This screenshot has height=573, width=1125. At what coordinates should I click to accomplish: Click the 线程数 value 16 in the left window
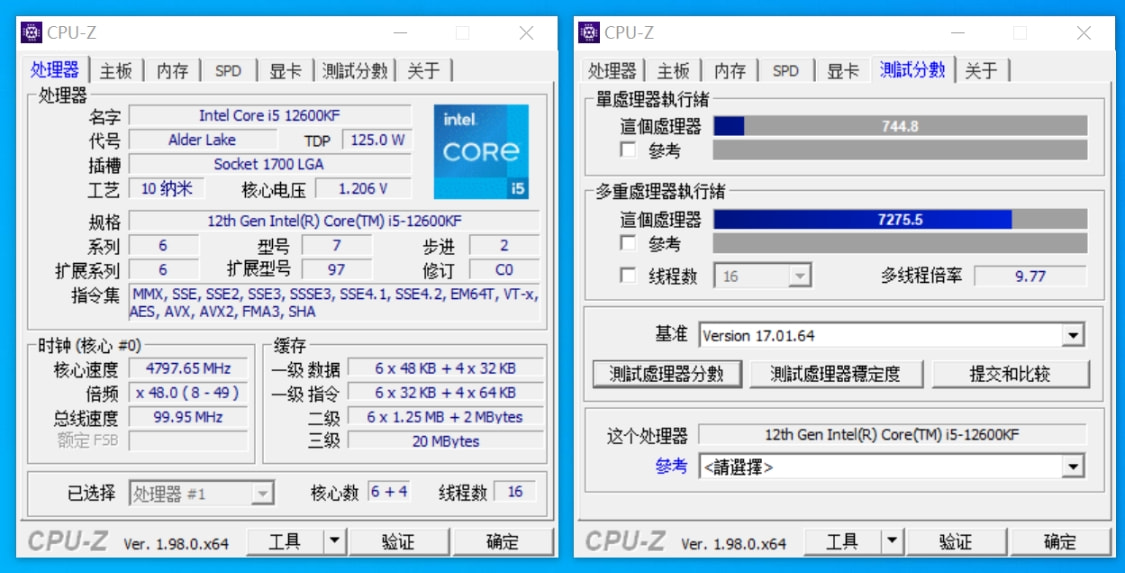(514, 492)
